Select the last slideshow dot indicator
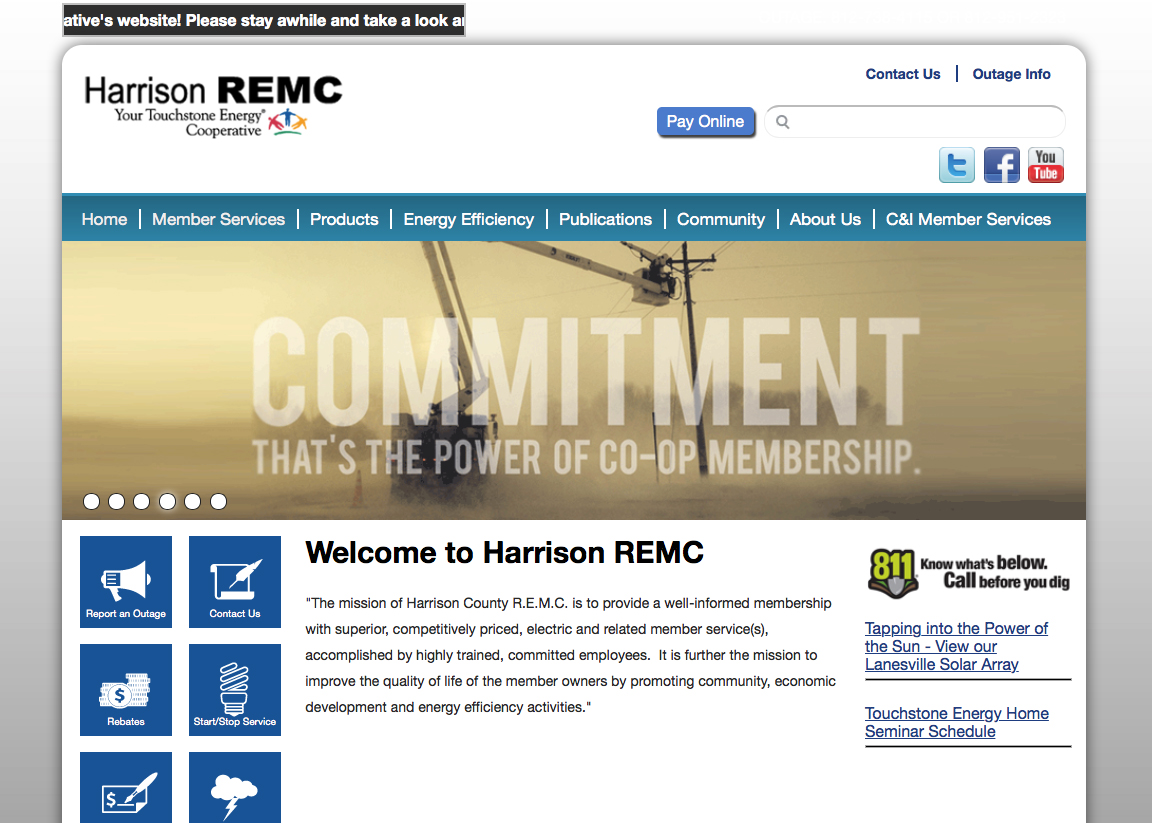 (218, 502)
